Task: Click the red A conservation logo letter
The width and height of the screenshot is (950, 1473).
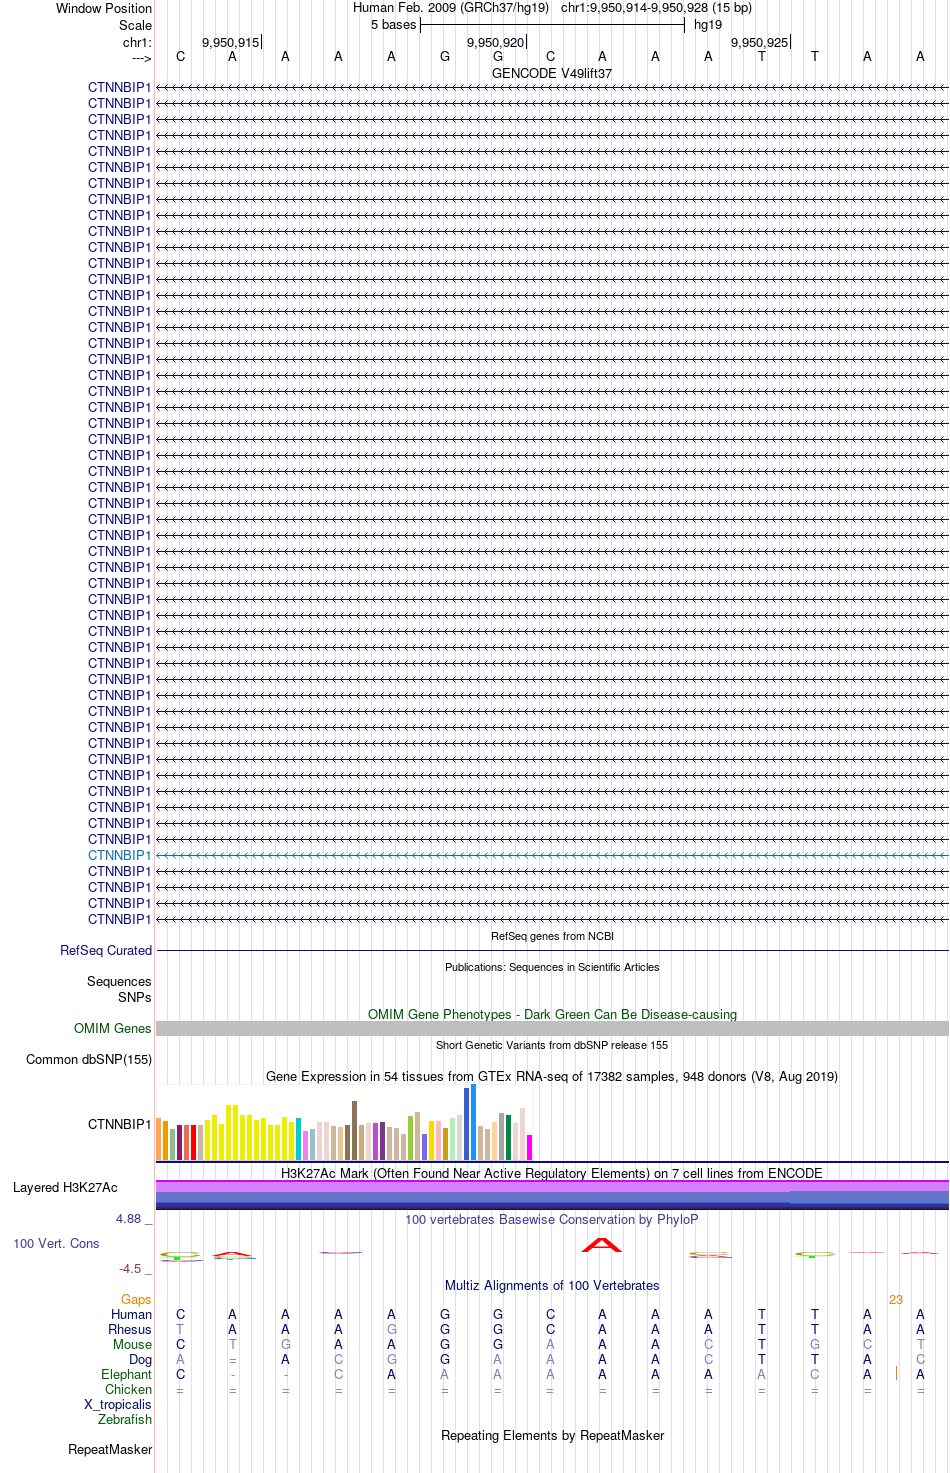Action: (602, 1245)
